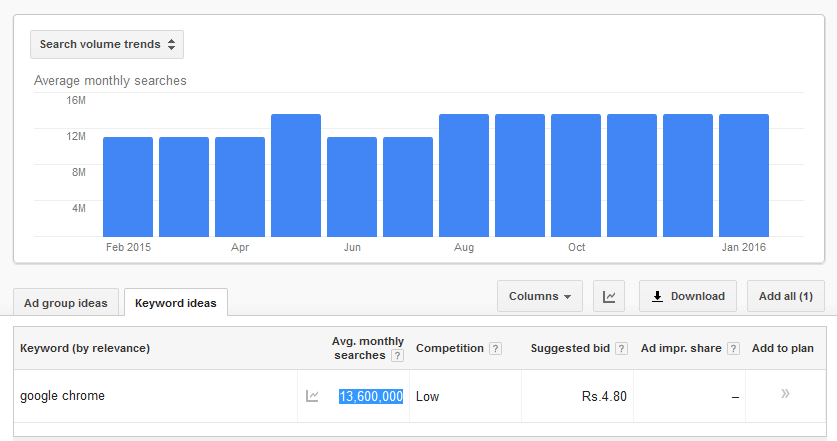Open the Suggested bid help icon
837x441 pixels.
[x=621, y=349]
